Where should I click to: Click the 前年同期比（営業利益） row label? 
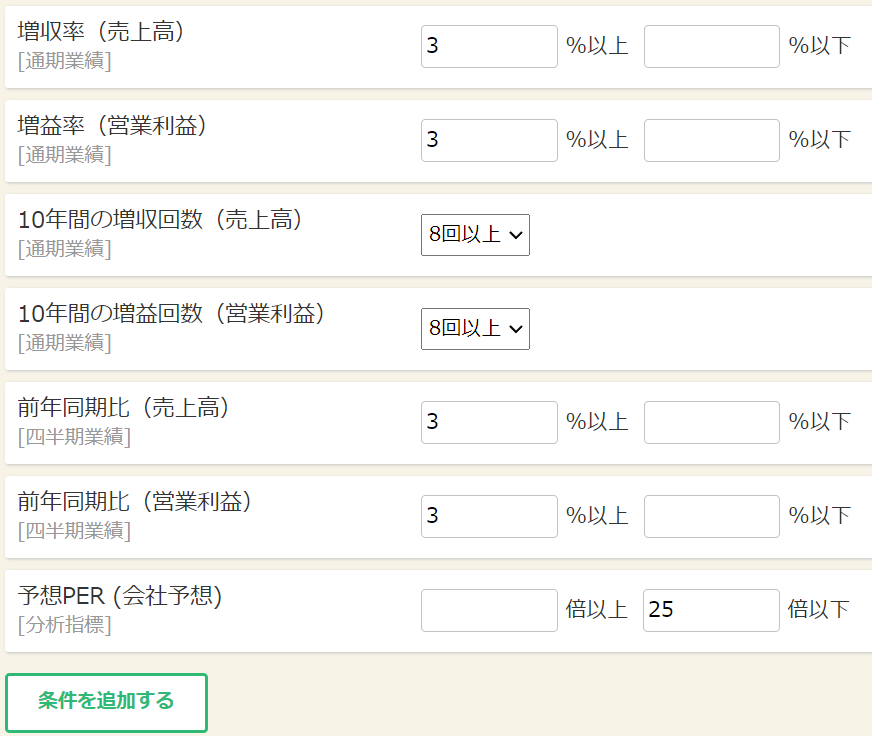pyautogui.click(x=135, y=502)
